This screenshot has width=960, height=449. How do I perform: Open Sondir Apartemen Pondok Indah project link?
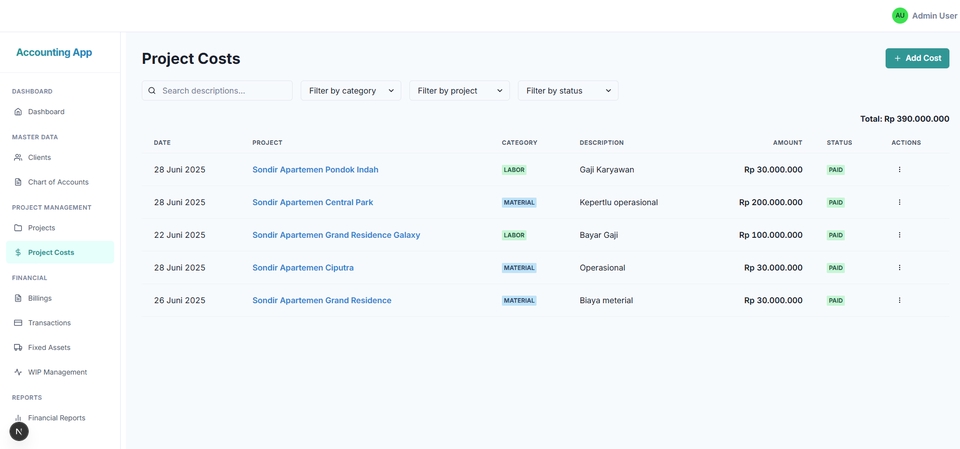(x=315, y=170)
